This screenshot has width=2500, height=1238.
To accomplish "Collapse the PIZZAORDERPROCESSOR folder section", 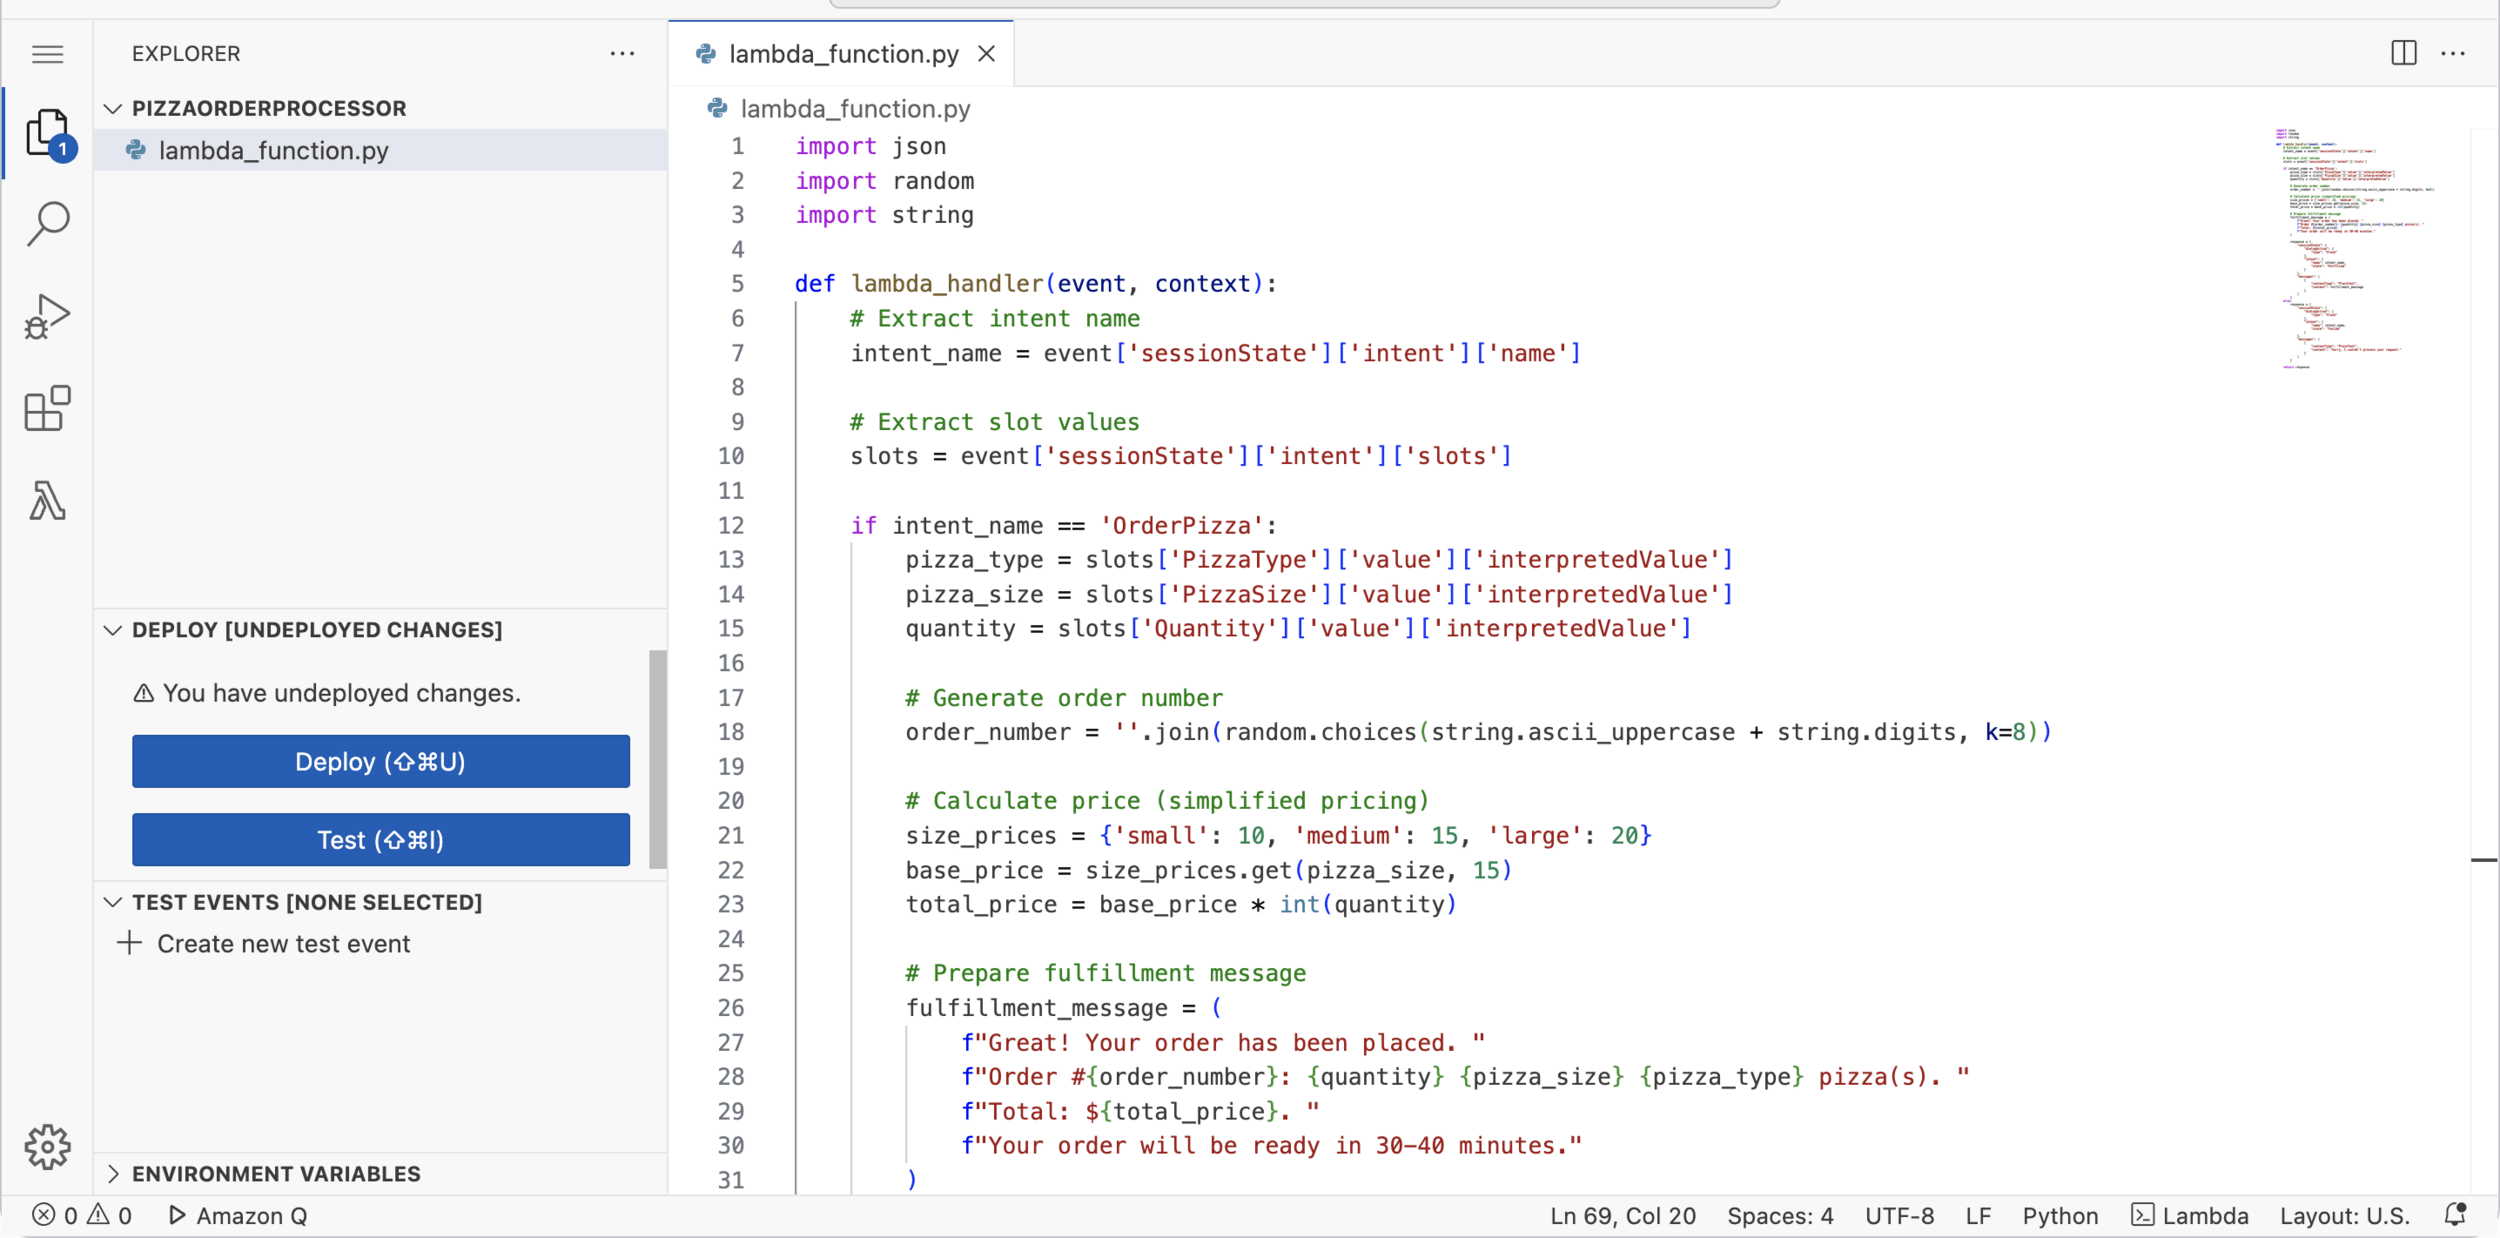I will [113, 108].
